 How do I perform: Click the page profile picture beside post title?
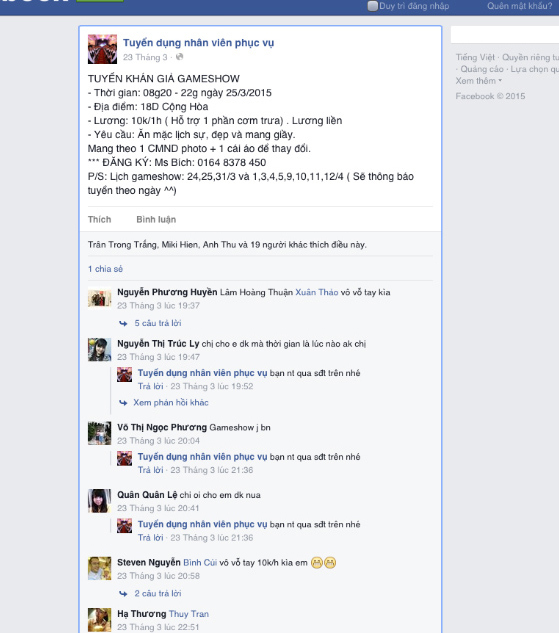point(102,49)
